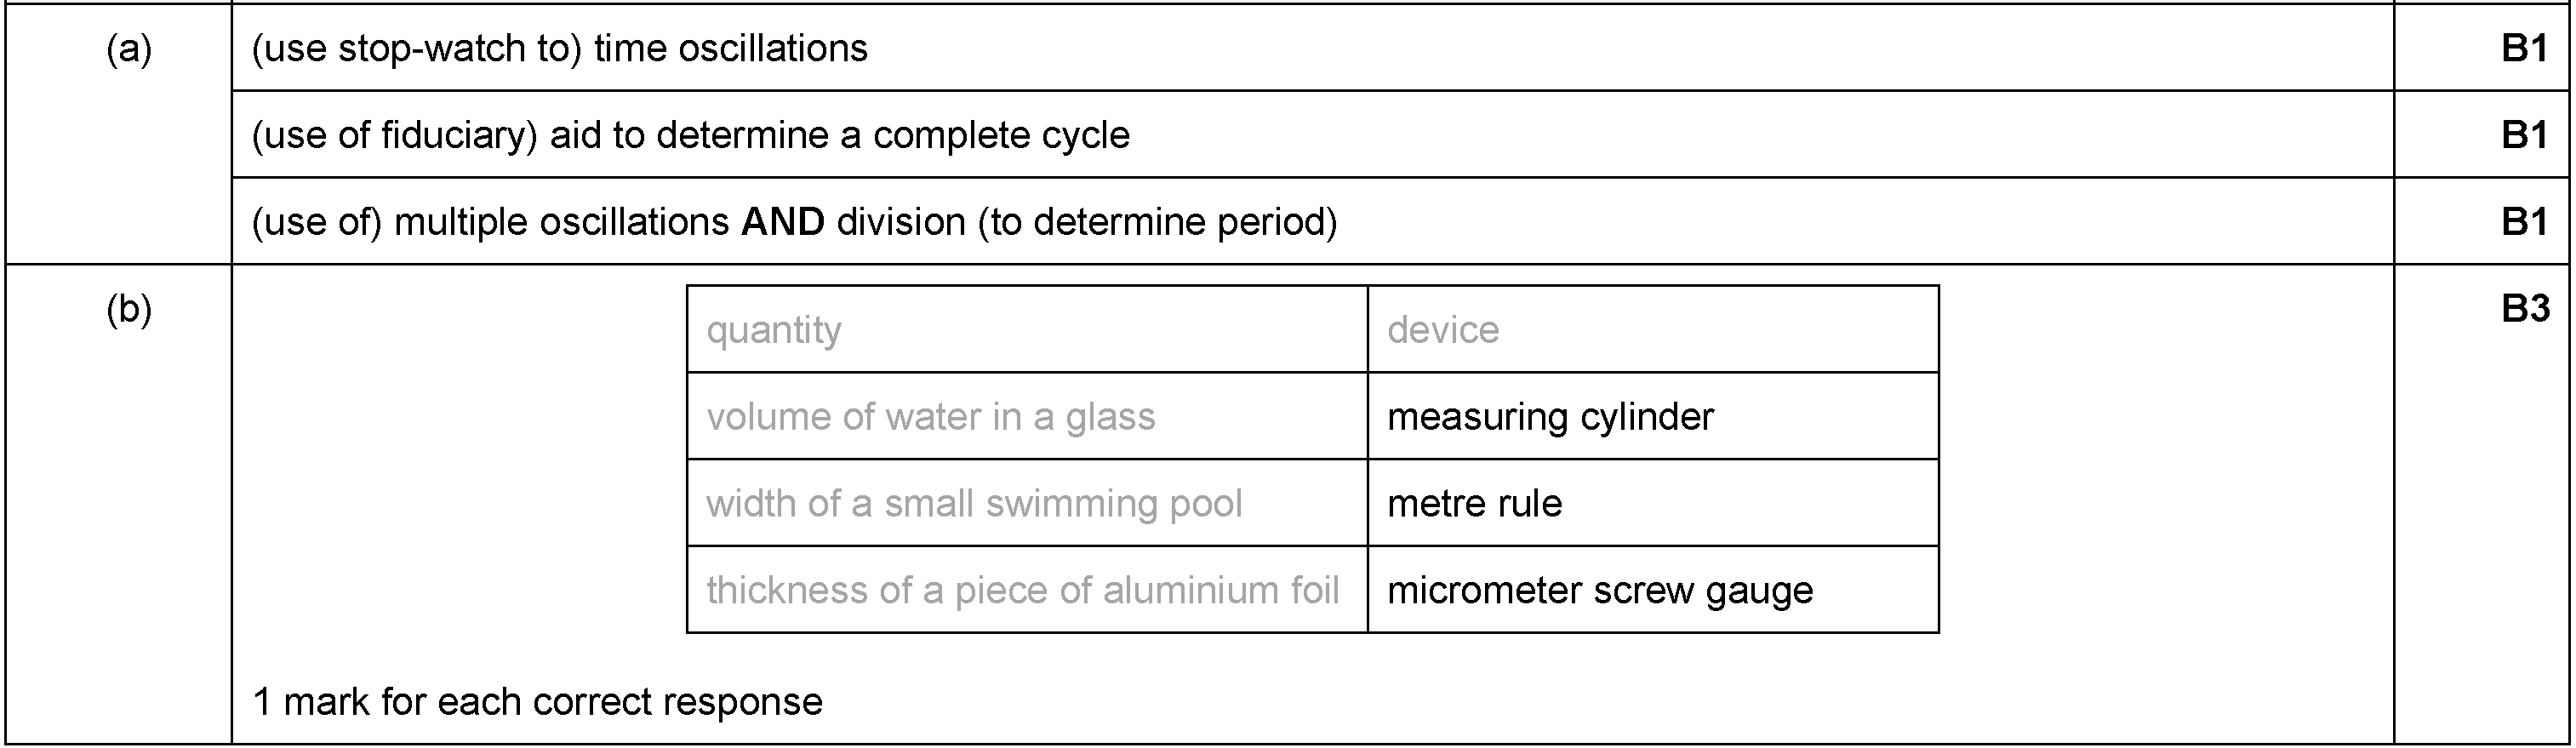Select the 'thickness of a piece of aluminium foil' cell
The height and width of the screenshot is (748, 2576).
pos(1027,590)
